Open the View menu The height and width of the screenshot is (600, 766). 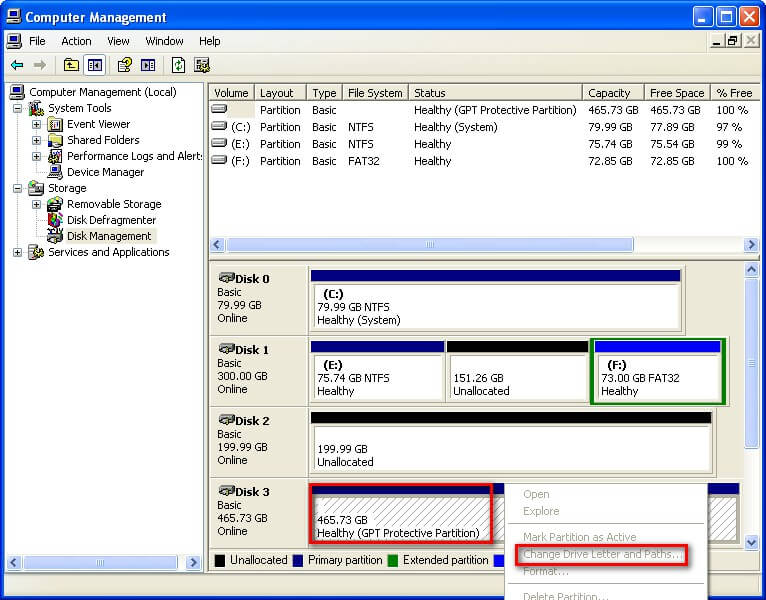[118, 42]
